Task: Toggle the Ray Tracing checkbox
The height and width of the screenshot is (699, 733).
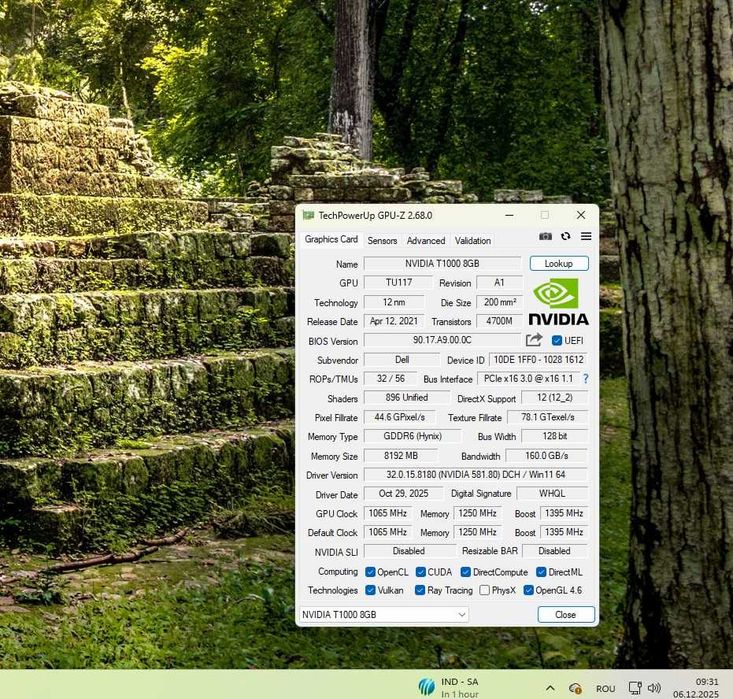Action: coord(420,590)
